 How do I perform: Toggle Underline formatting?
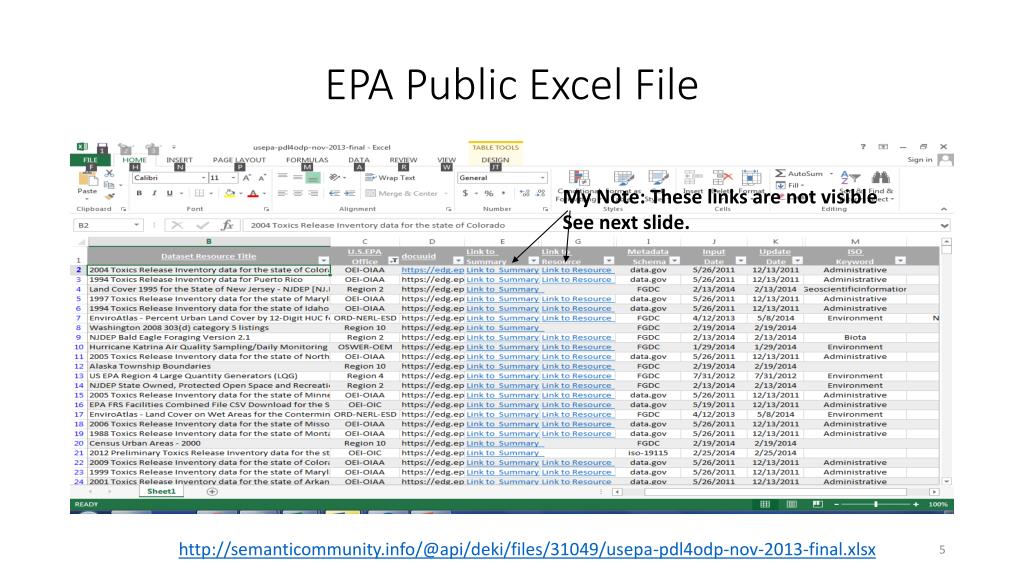tap(170, 193)
